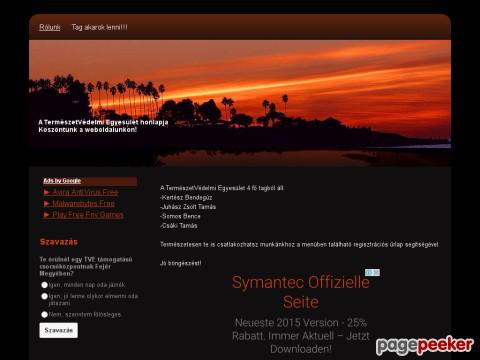The width and height of the screenshot is (480, 360).
Task: Open the Malwarebytes Free ad link
Action: point(83,203)
